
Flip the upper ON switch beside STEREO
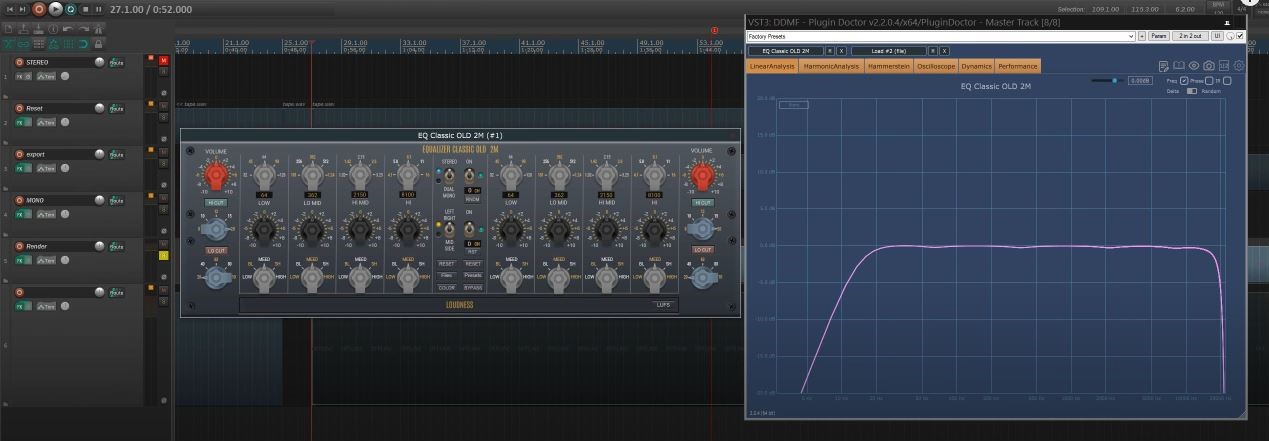click(470, 176)
